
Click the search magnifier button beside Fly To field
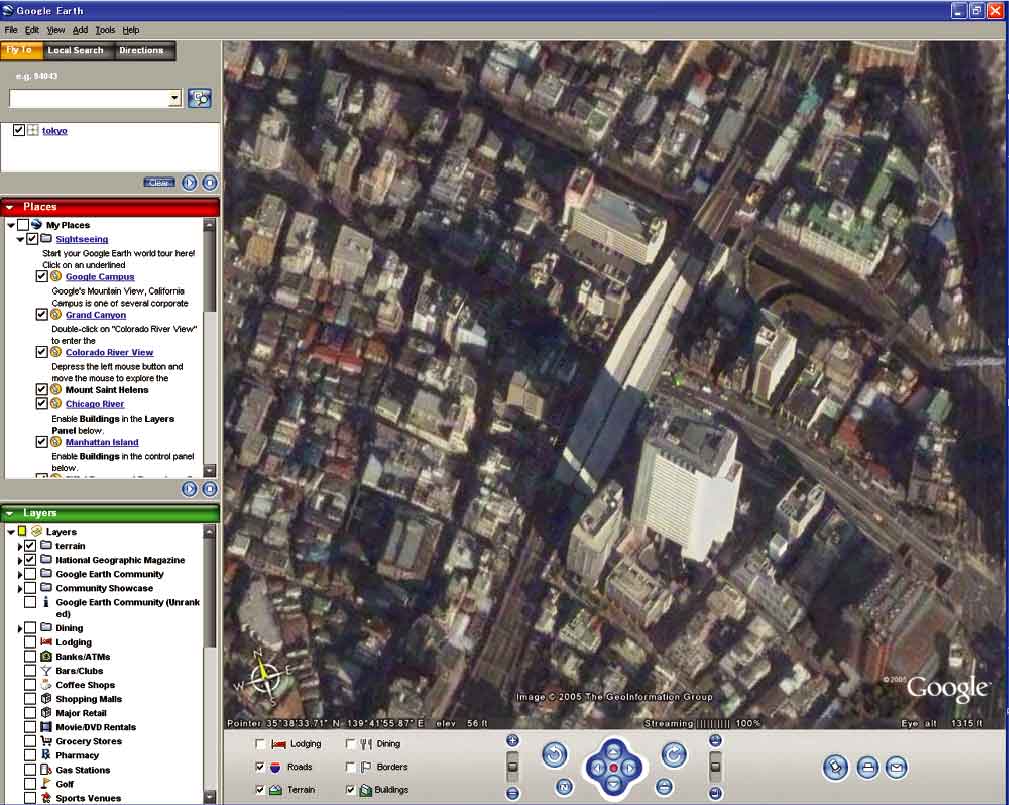point(199,98)
